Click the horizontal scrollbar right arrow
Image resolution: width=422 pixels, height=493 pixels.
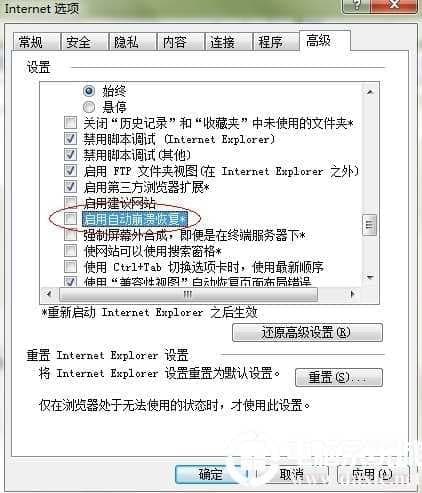pos(352,294)
